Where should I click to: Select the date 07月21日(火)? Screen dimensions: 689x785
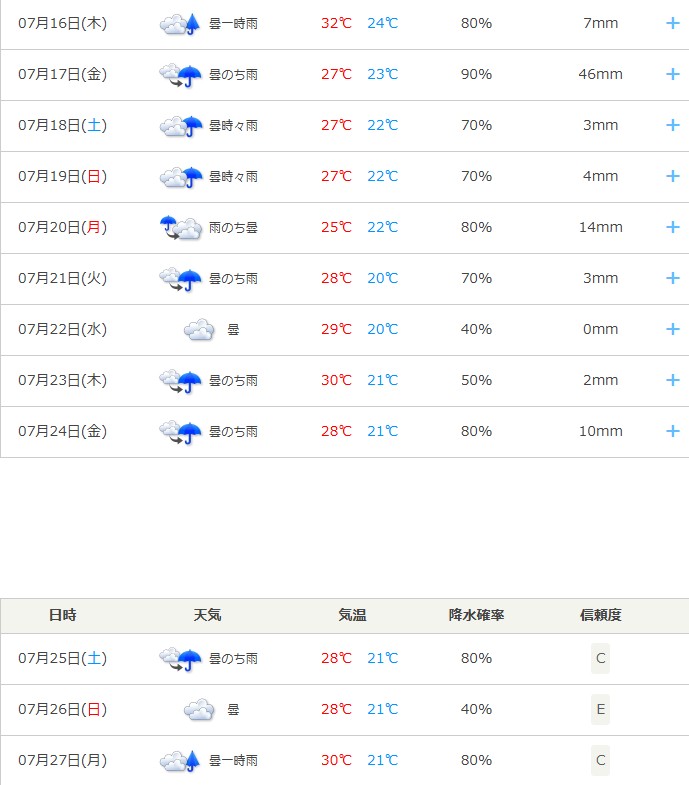pos(63,278)
